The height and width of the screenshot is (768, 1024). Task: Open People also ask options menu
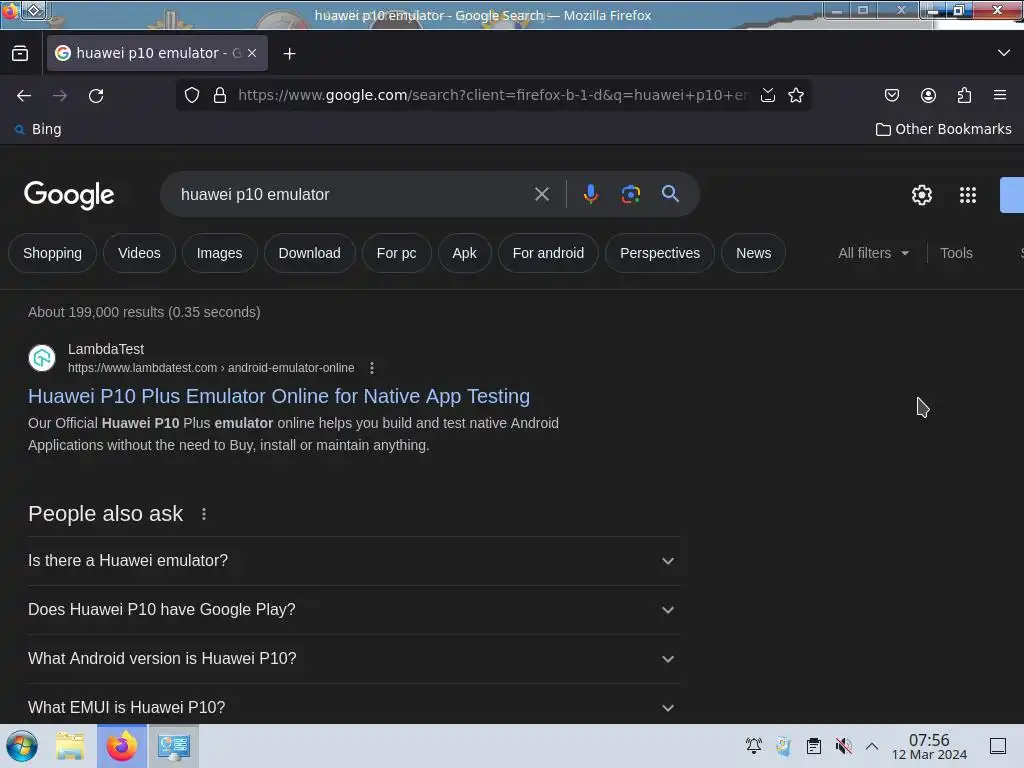pos(204,514)
